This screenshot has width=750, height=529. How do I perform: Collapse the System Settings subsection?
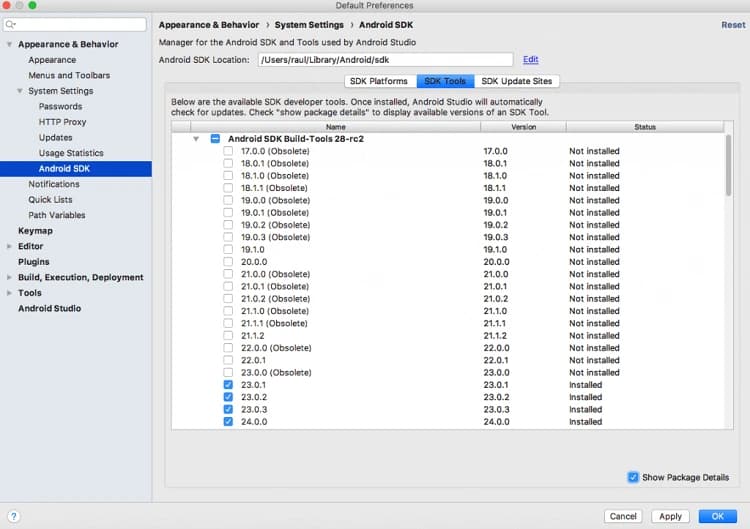tap(20, 91)
